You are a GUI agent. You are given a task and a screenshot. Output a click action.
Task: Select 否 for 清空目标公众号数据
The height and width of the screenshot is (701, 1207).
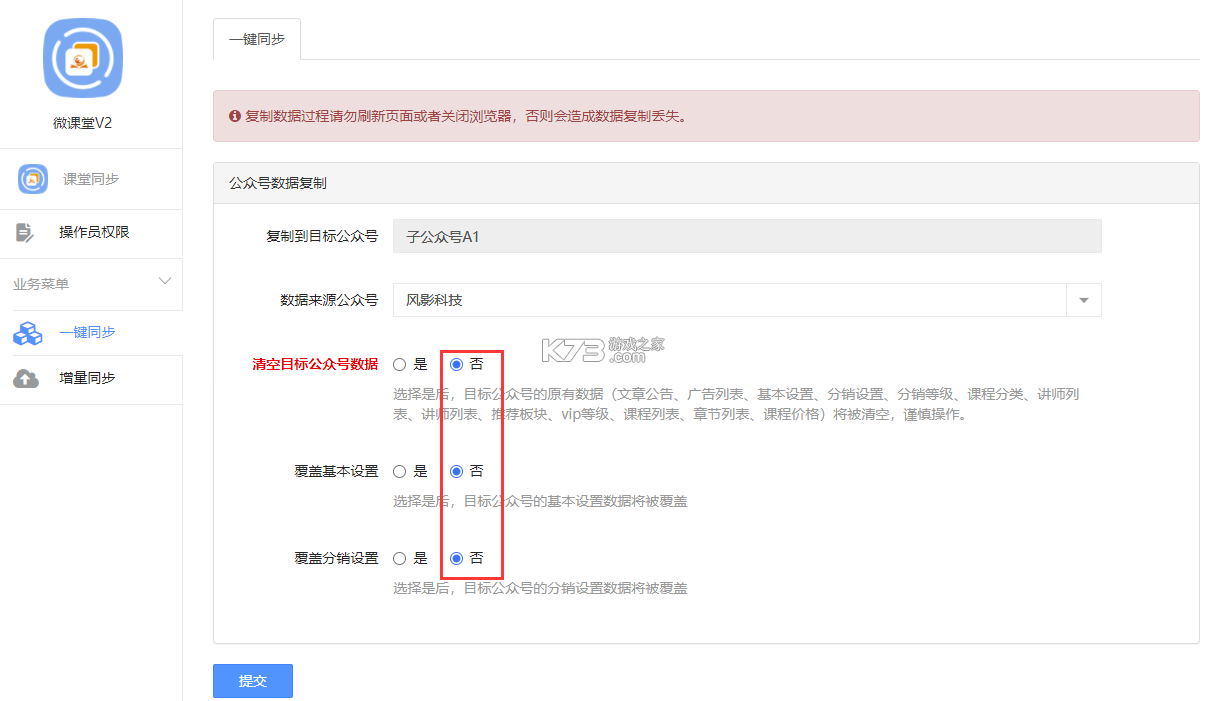point(456,364)
